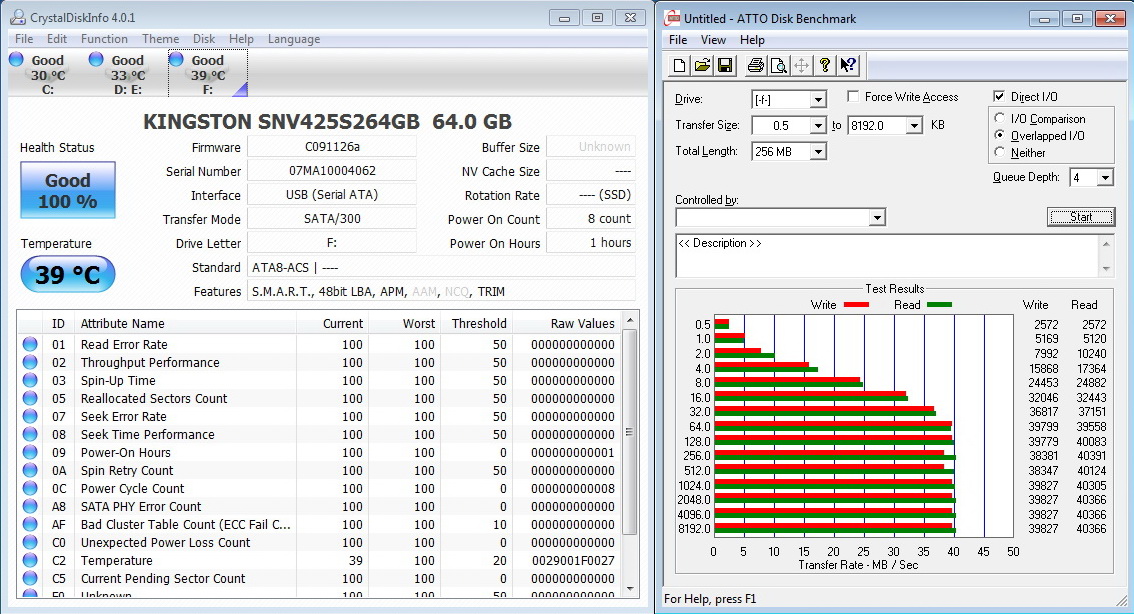This screenshot has height=614, width=1134.
Task: Click the status orb for Spin-Up Time
Action: [x=30, y=380]
